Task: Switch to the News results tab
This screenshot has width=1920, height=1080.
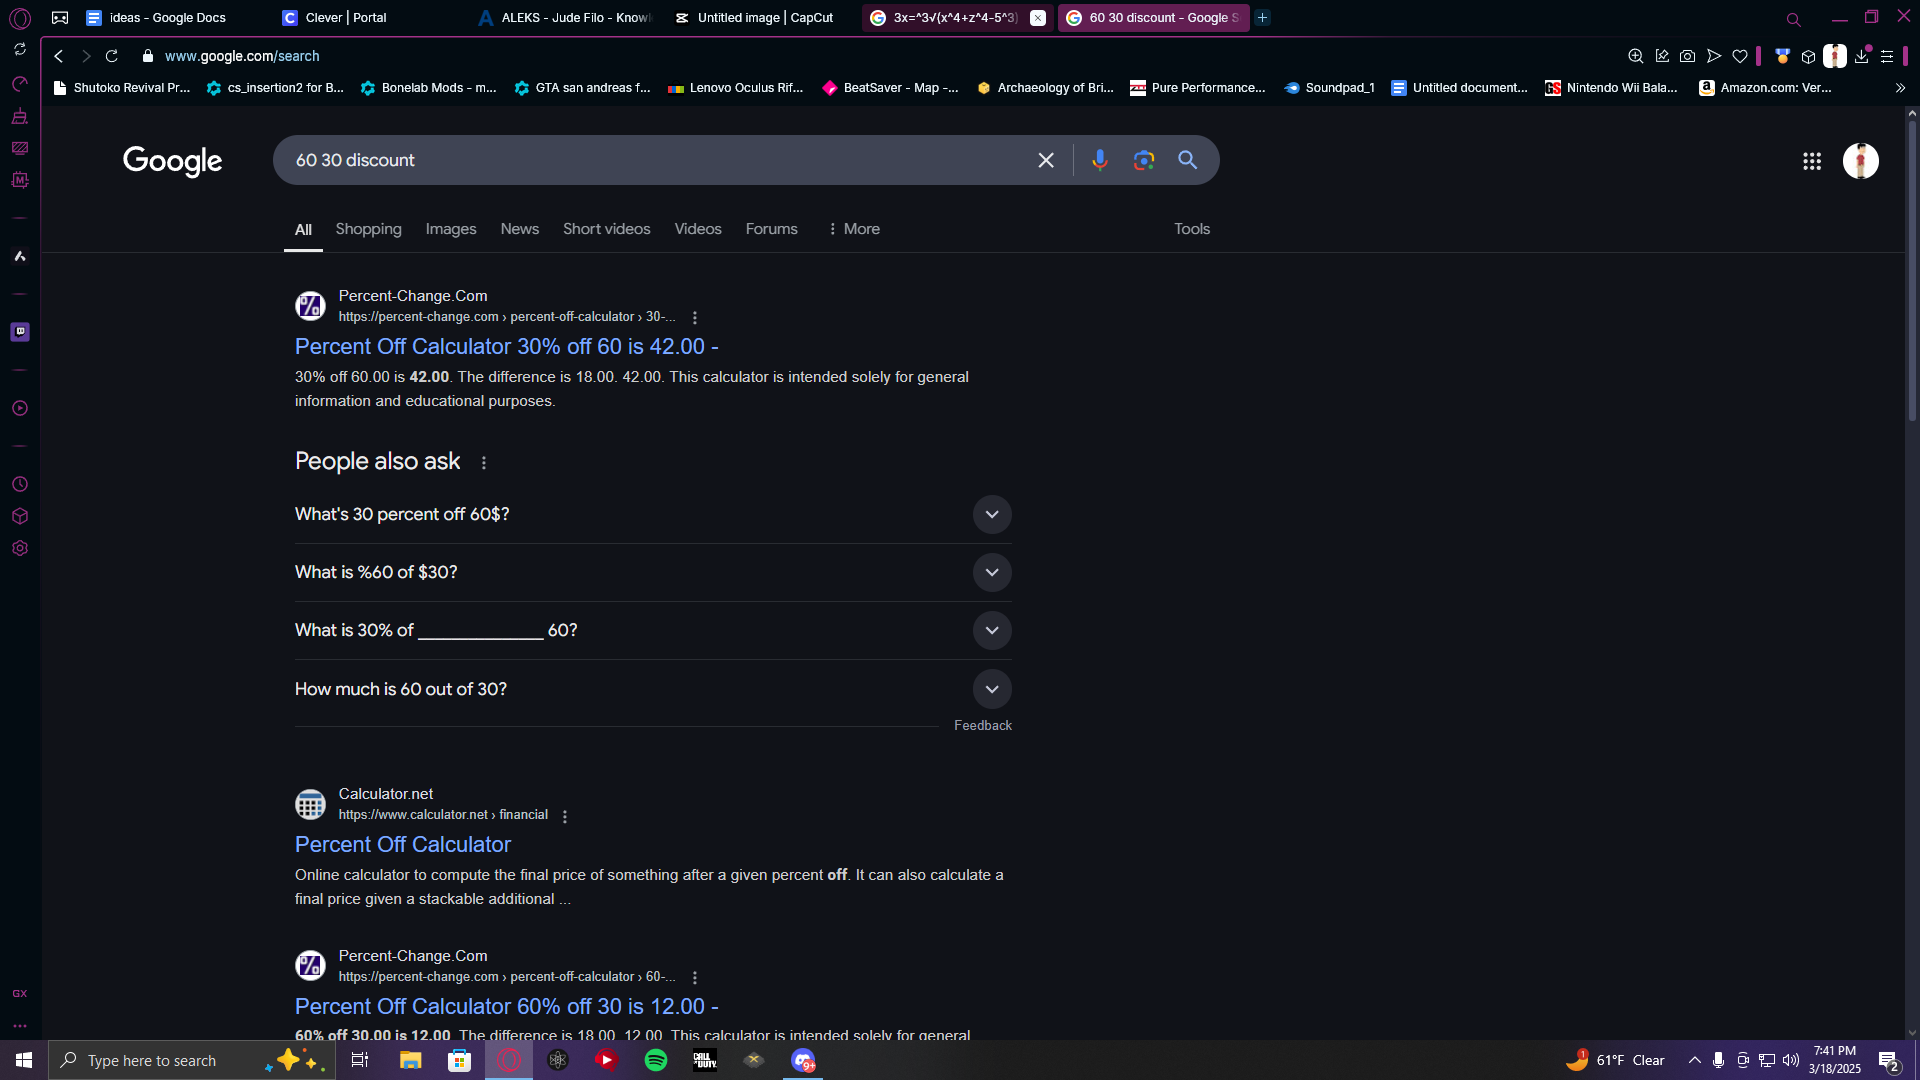Action: [520, 229]
